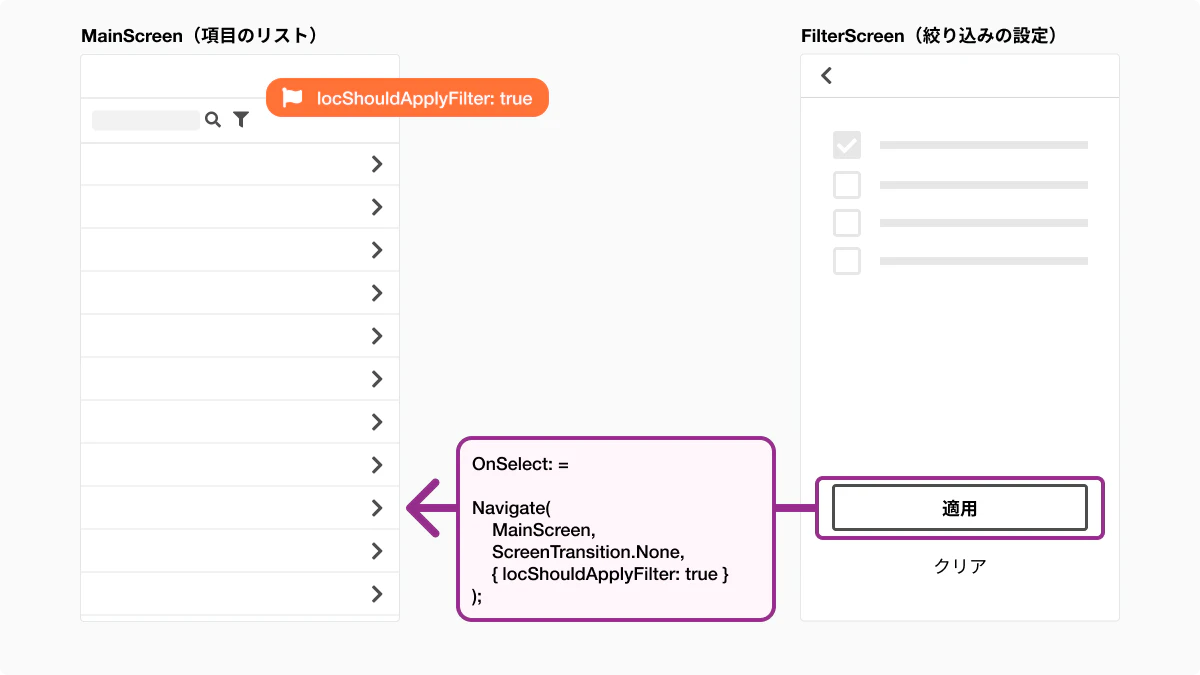Open the first list row chevron
1200x675 pixels.
(377, 164)
